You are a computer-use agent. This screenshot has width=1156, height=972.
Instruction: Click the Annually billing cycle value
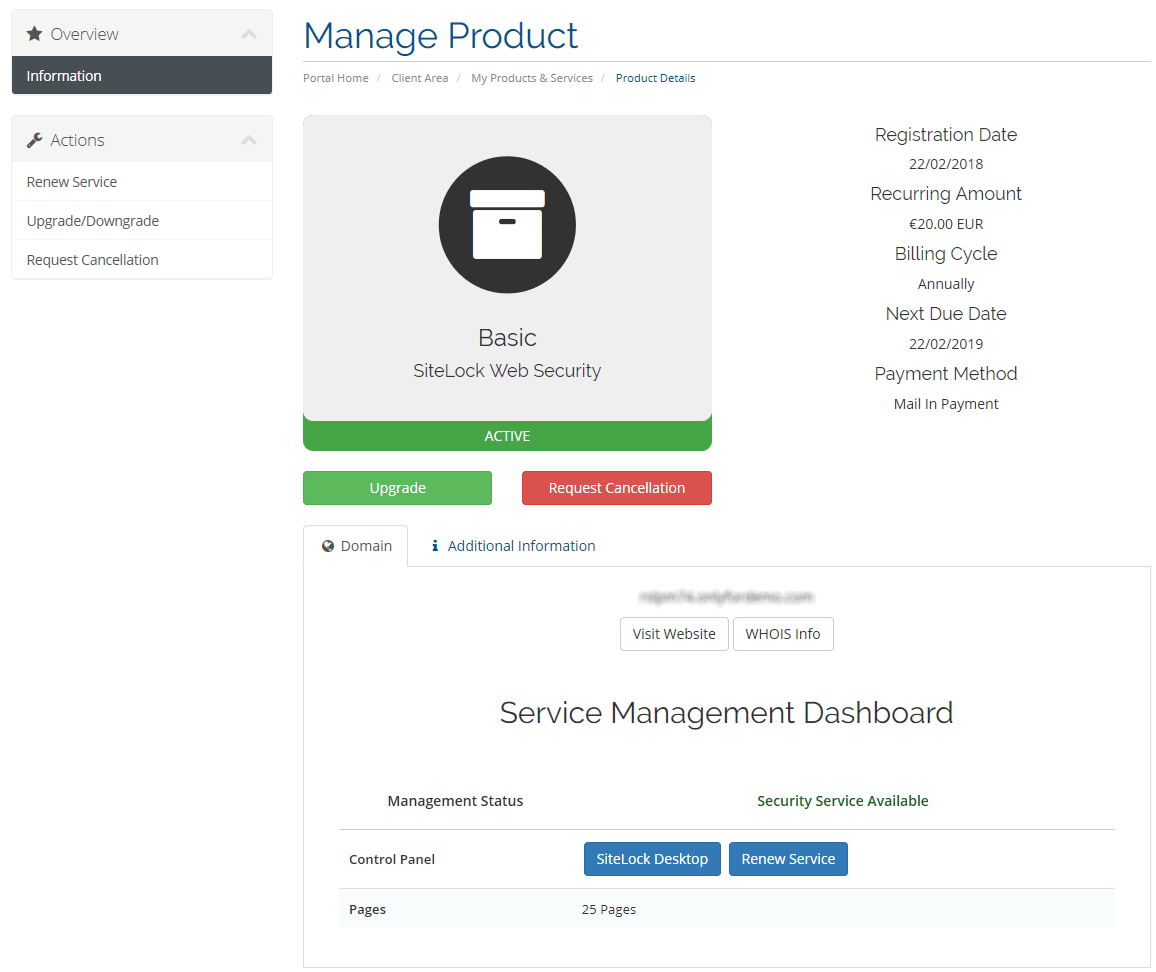946,284
